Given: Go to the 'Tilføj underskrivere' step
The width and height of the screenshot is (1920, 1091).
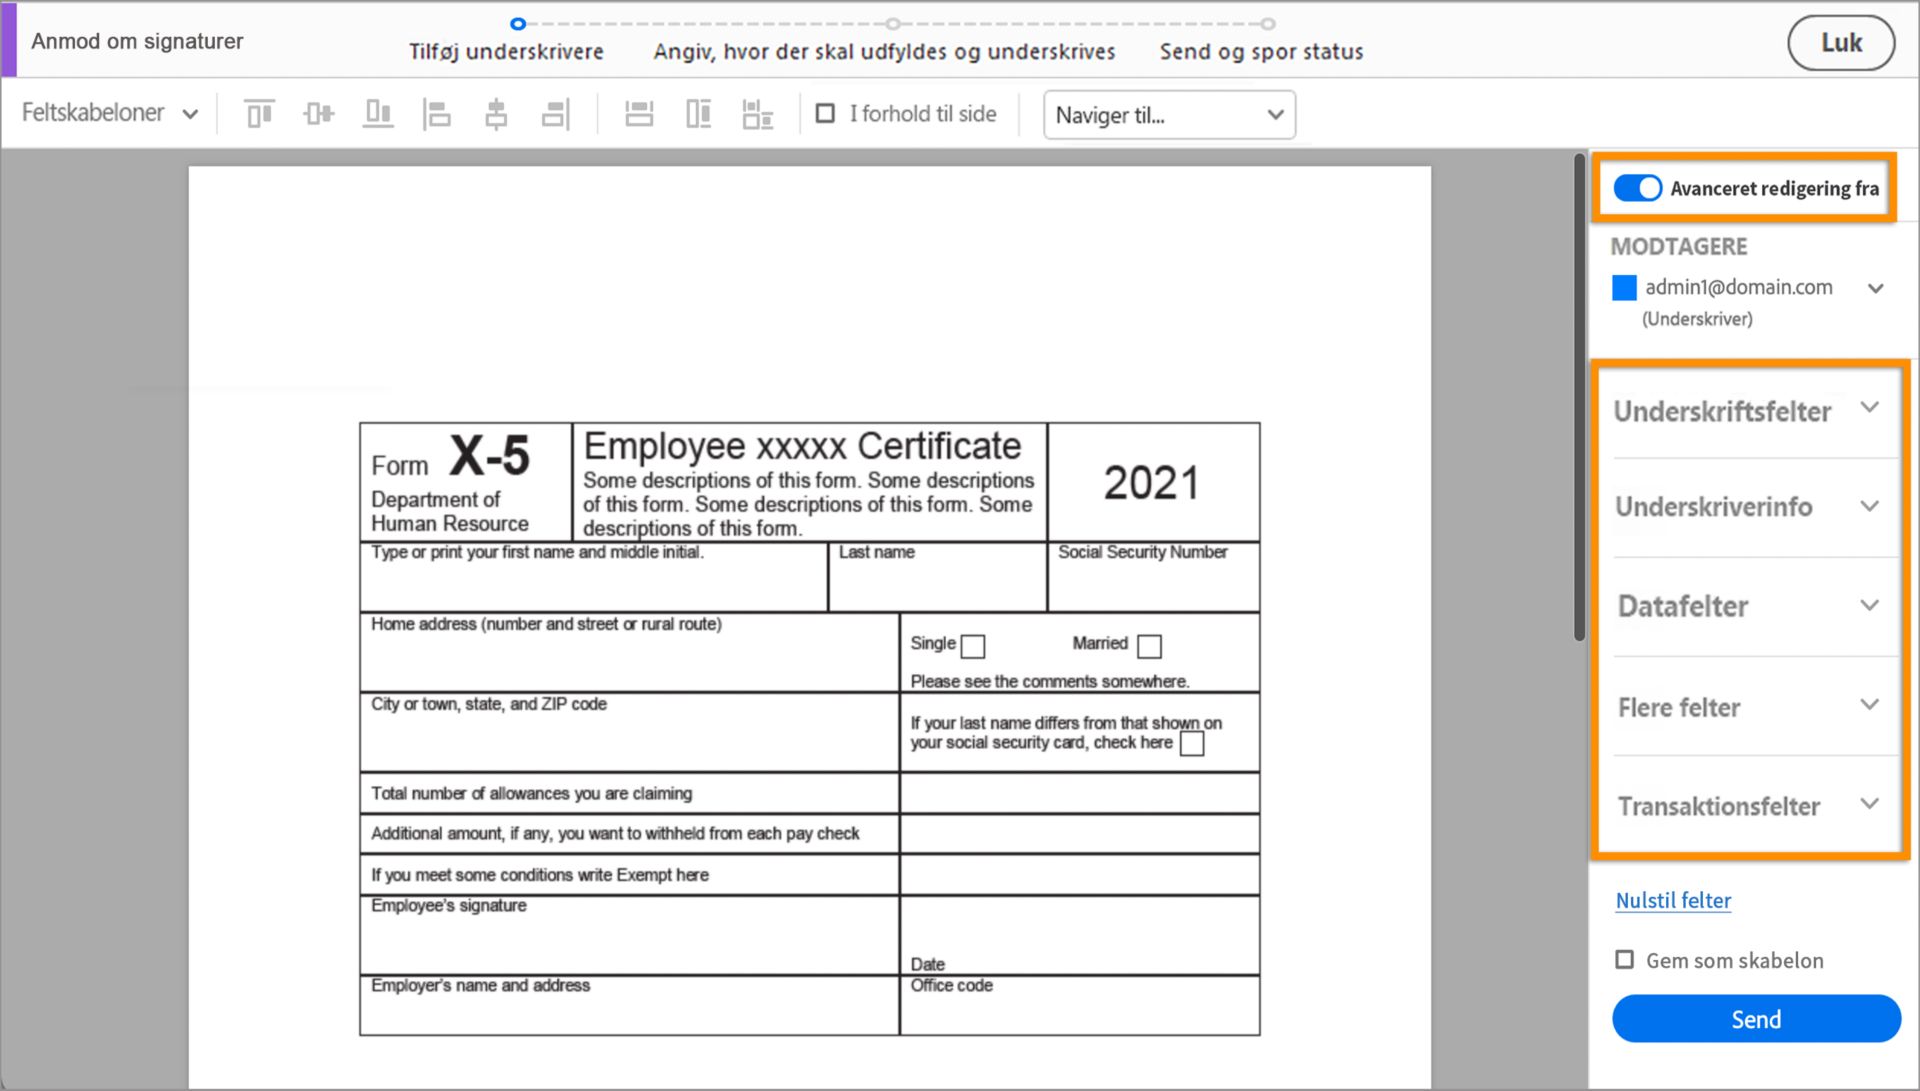Looking at the screenshot, I should (506, 52).
